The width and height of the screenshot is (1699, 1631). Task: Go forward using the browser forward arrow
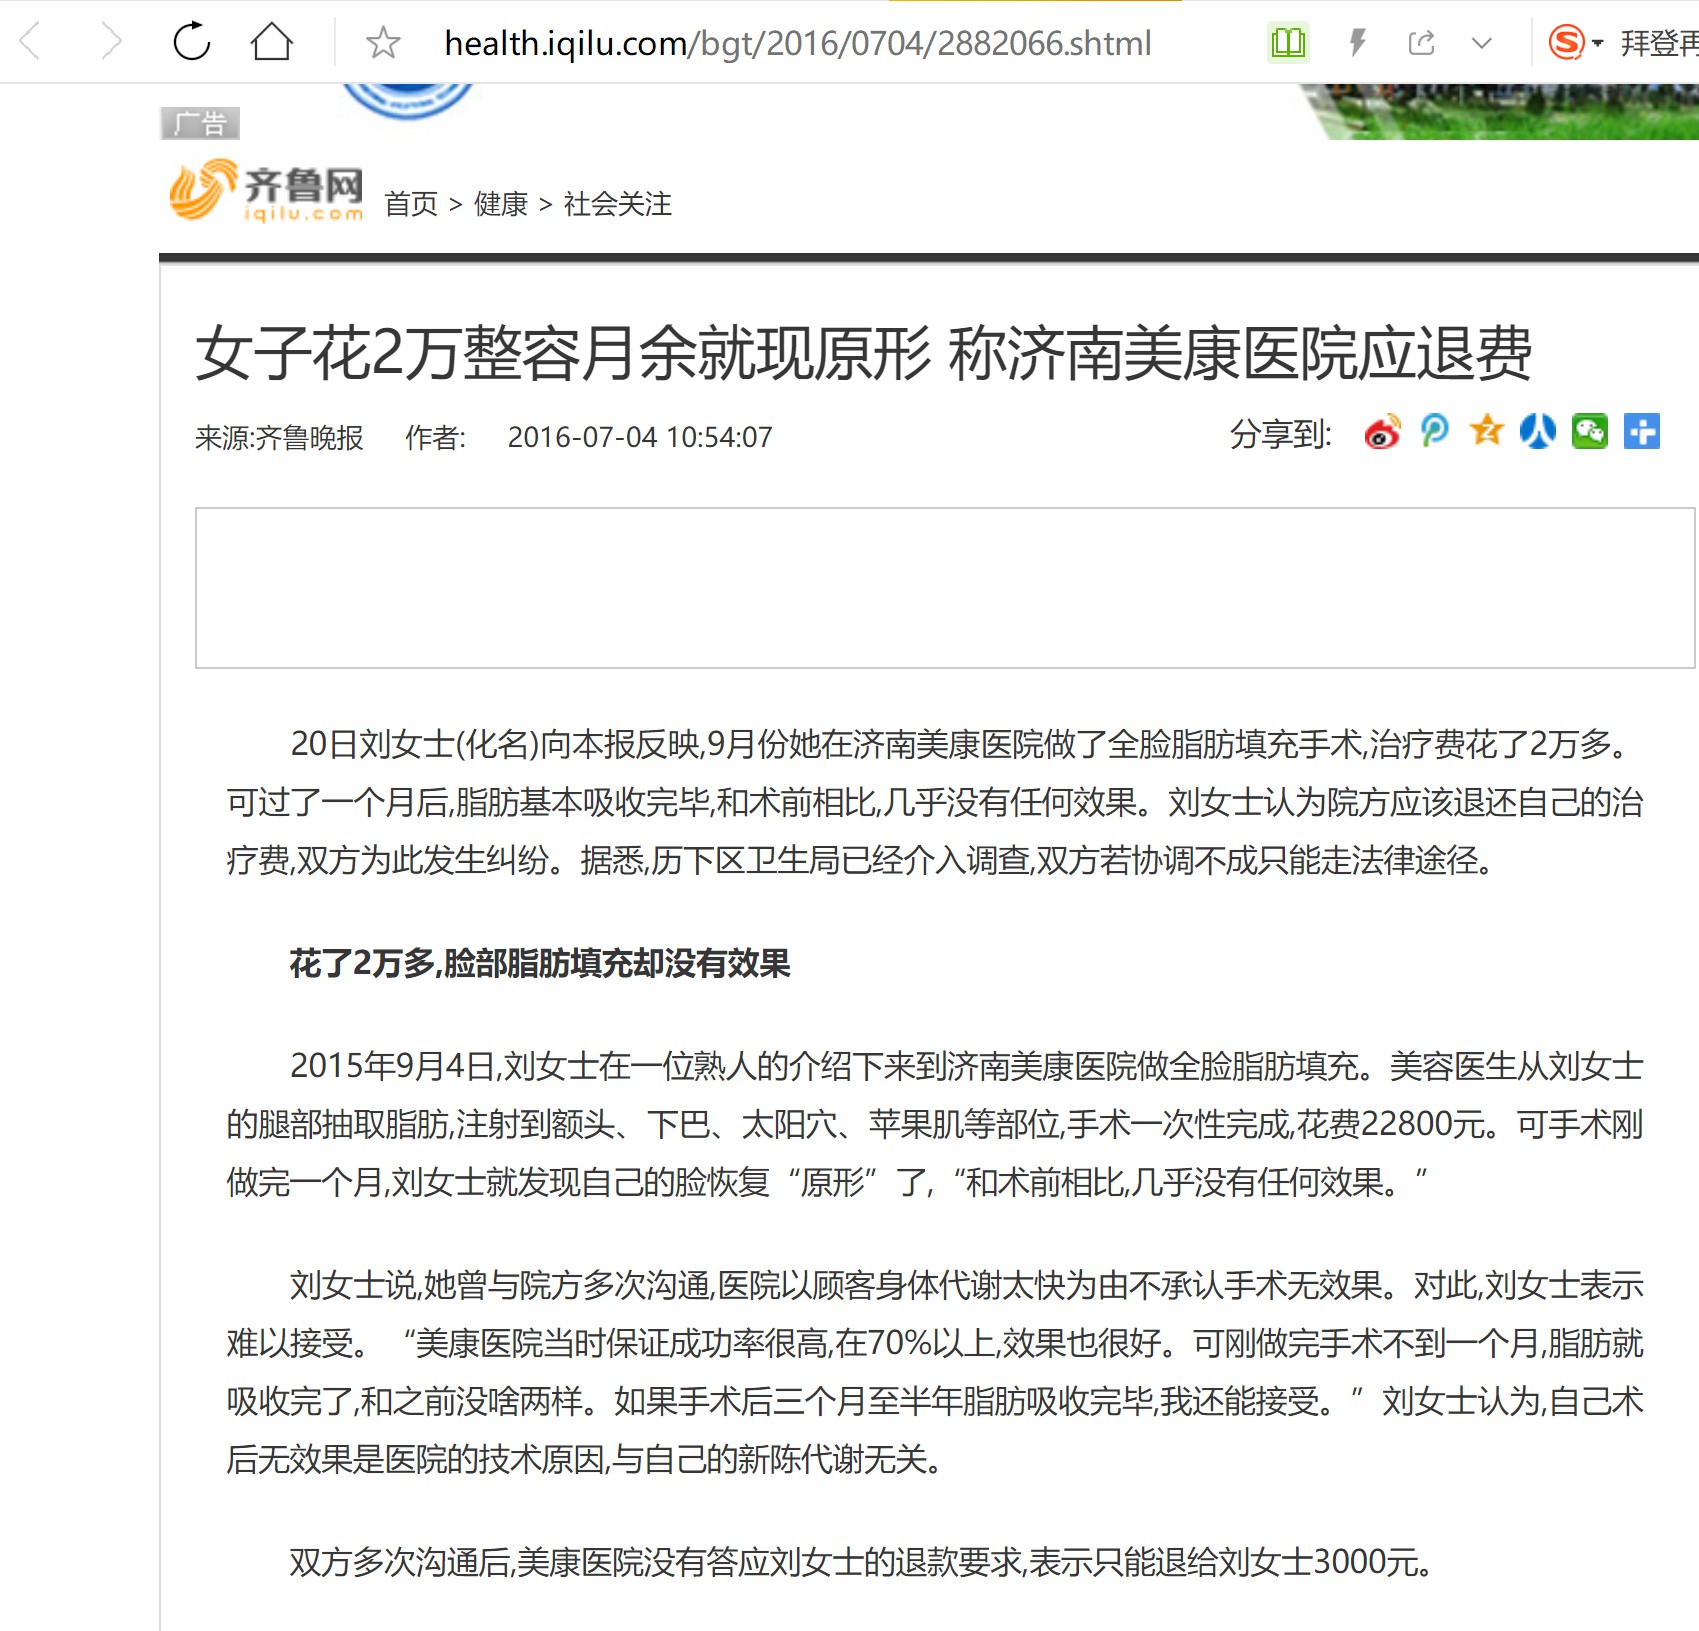coord(112,43)
